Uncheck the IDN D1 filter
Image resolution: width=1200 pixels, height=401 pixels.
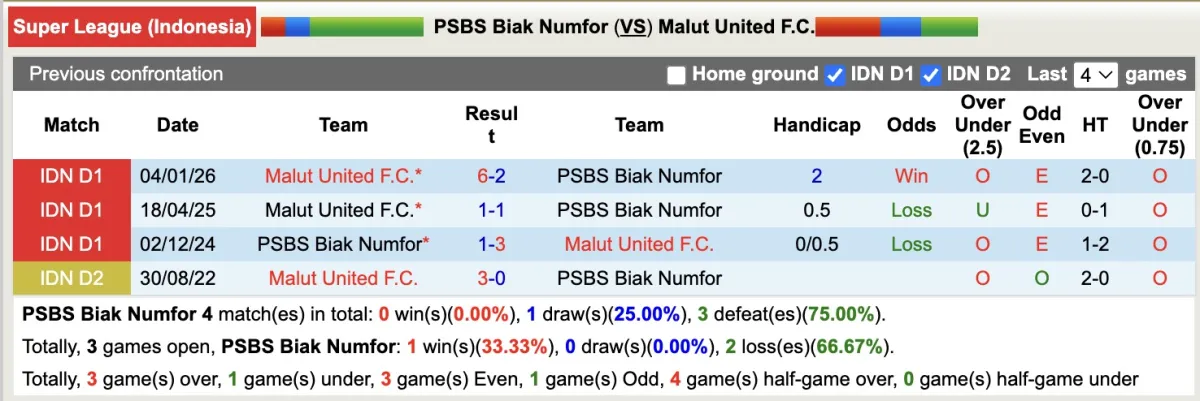pos(836,75)
